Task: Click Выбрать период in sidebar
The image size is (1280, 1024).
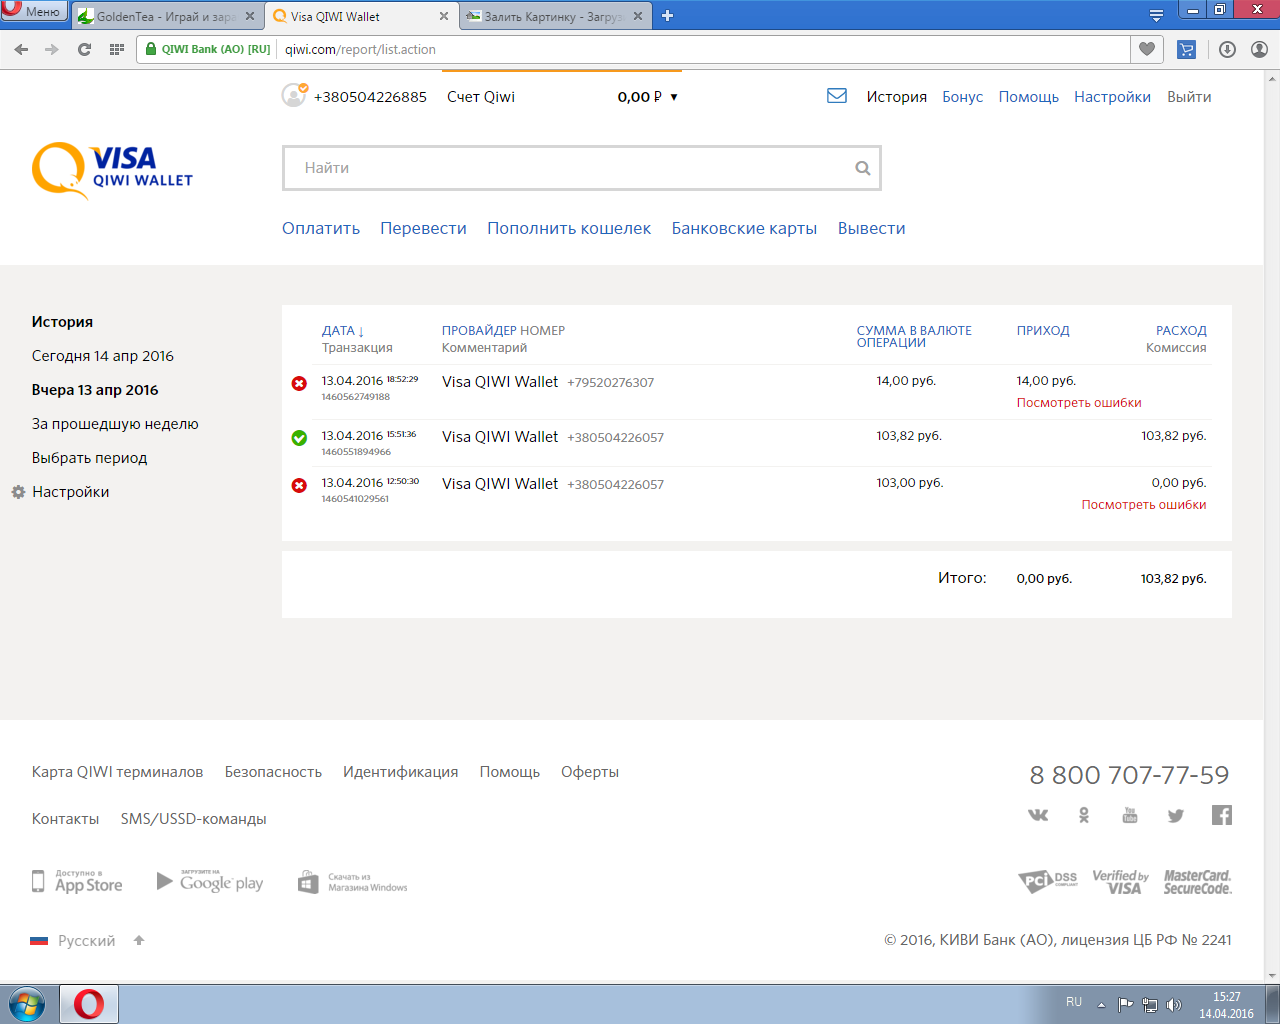Action: pos(89,458)
